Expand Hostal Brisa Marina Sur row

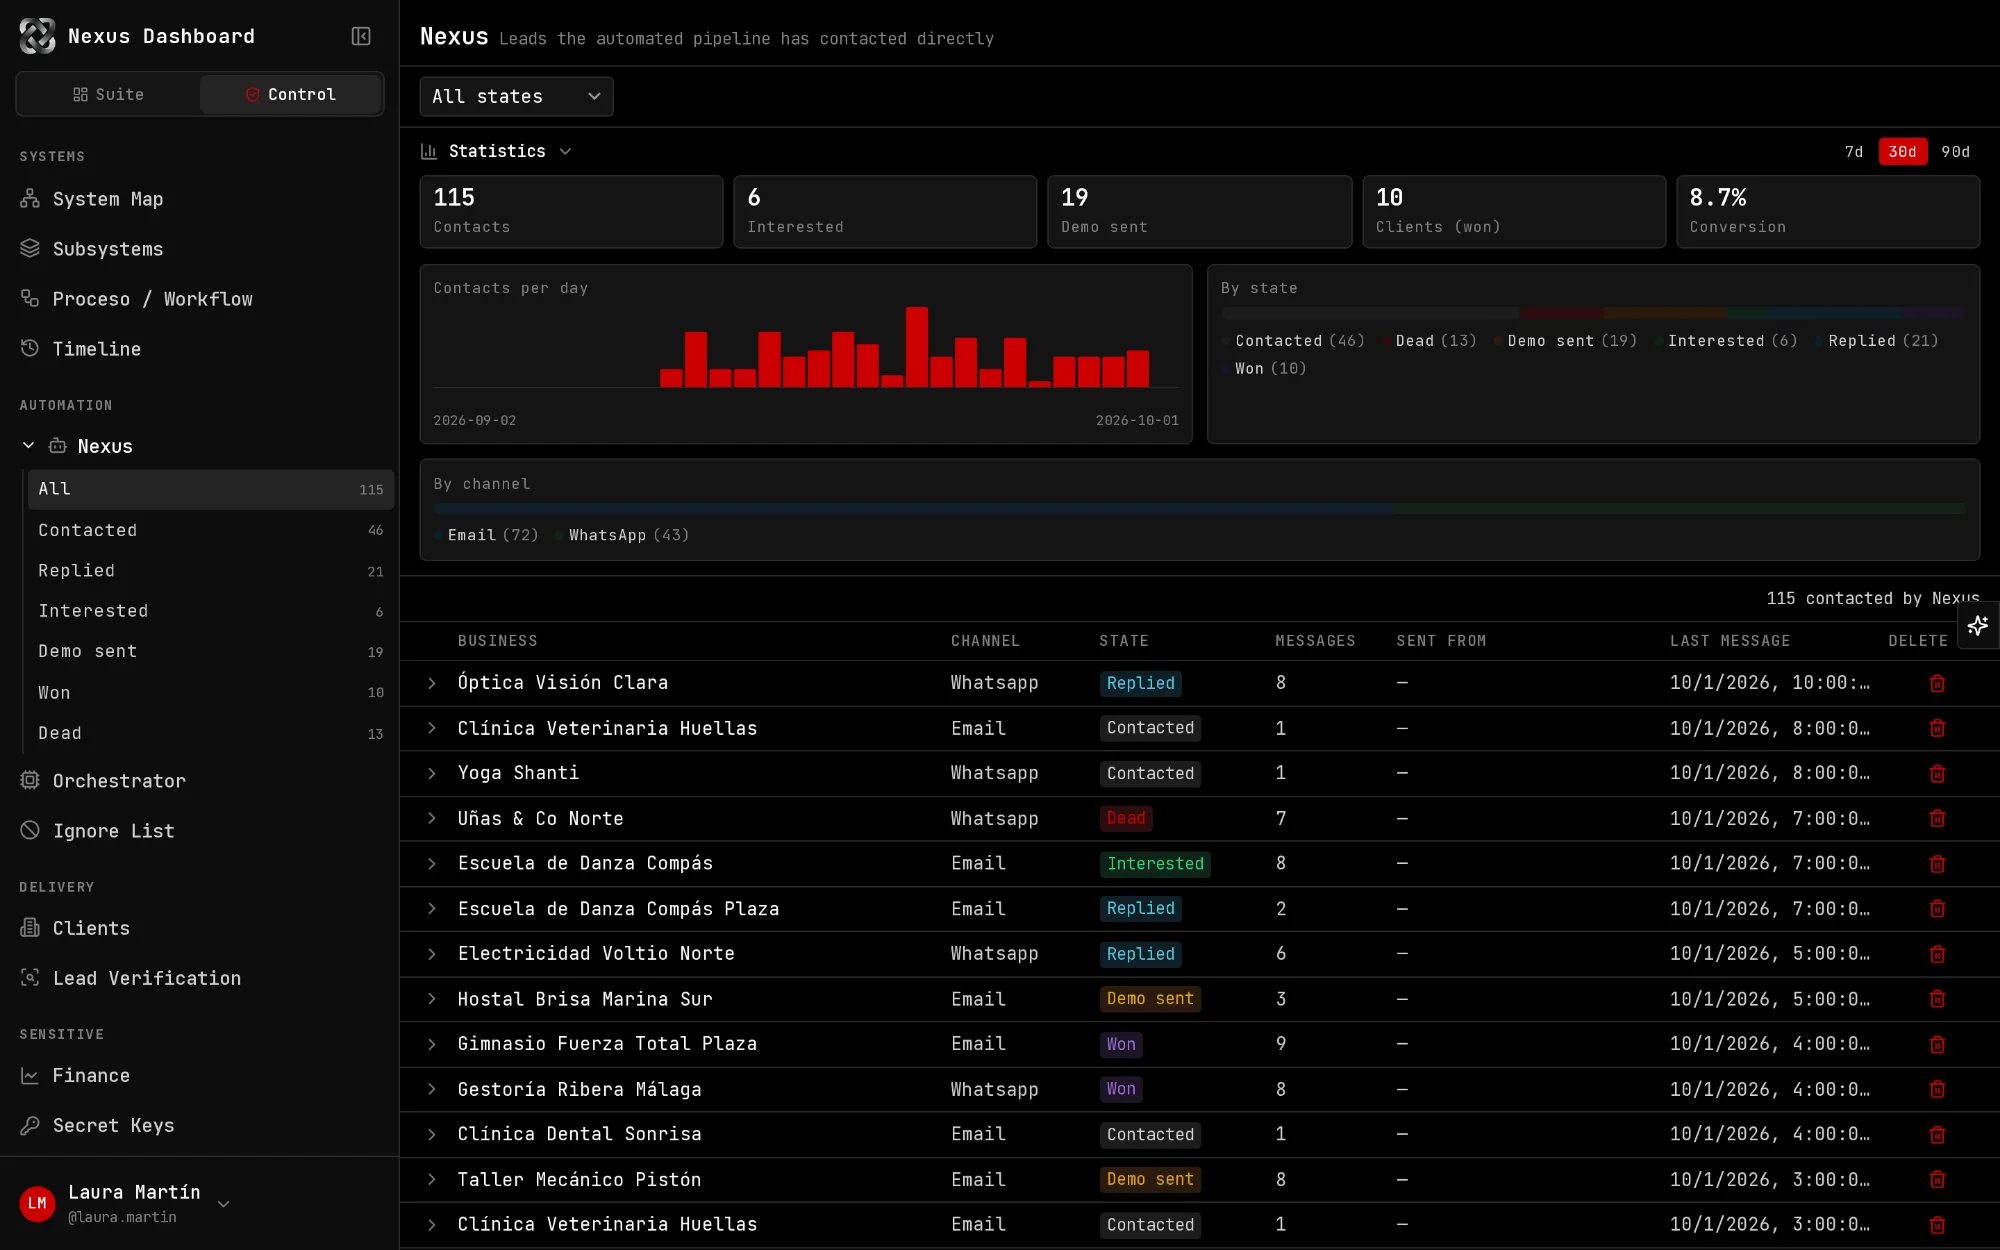(432, 999)
